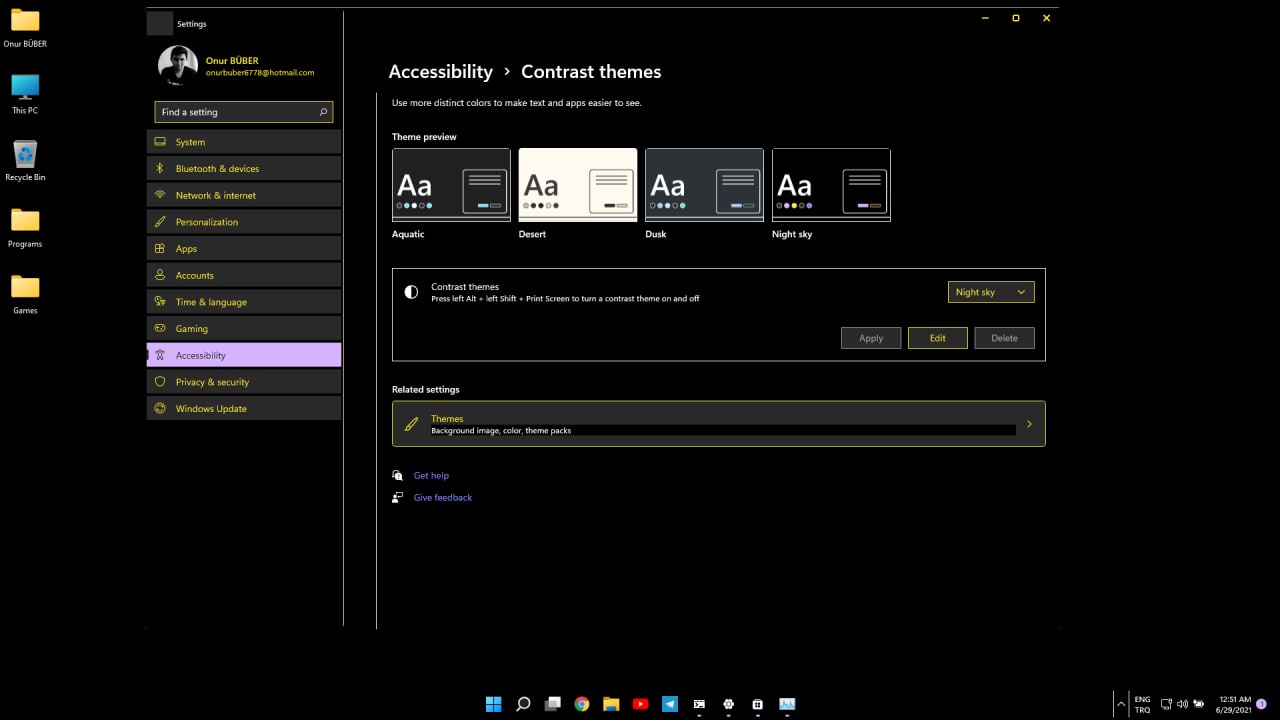The image size is (1280, 720).
Task: Click the Give feedback person icon
Action: [x=398, y=497]
